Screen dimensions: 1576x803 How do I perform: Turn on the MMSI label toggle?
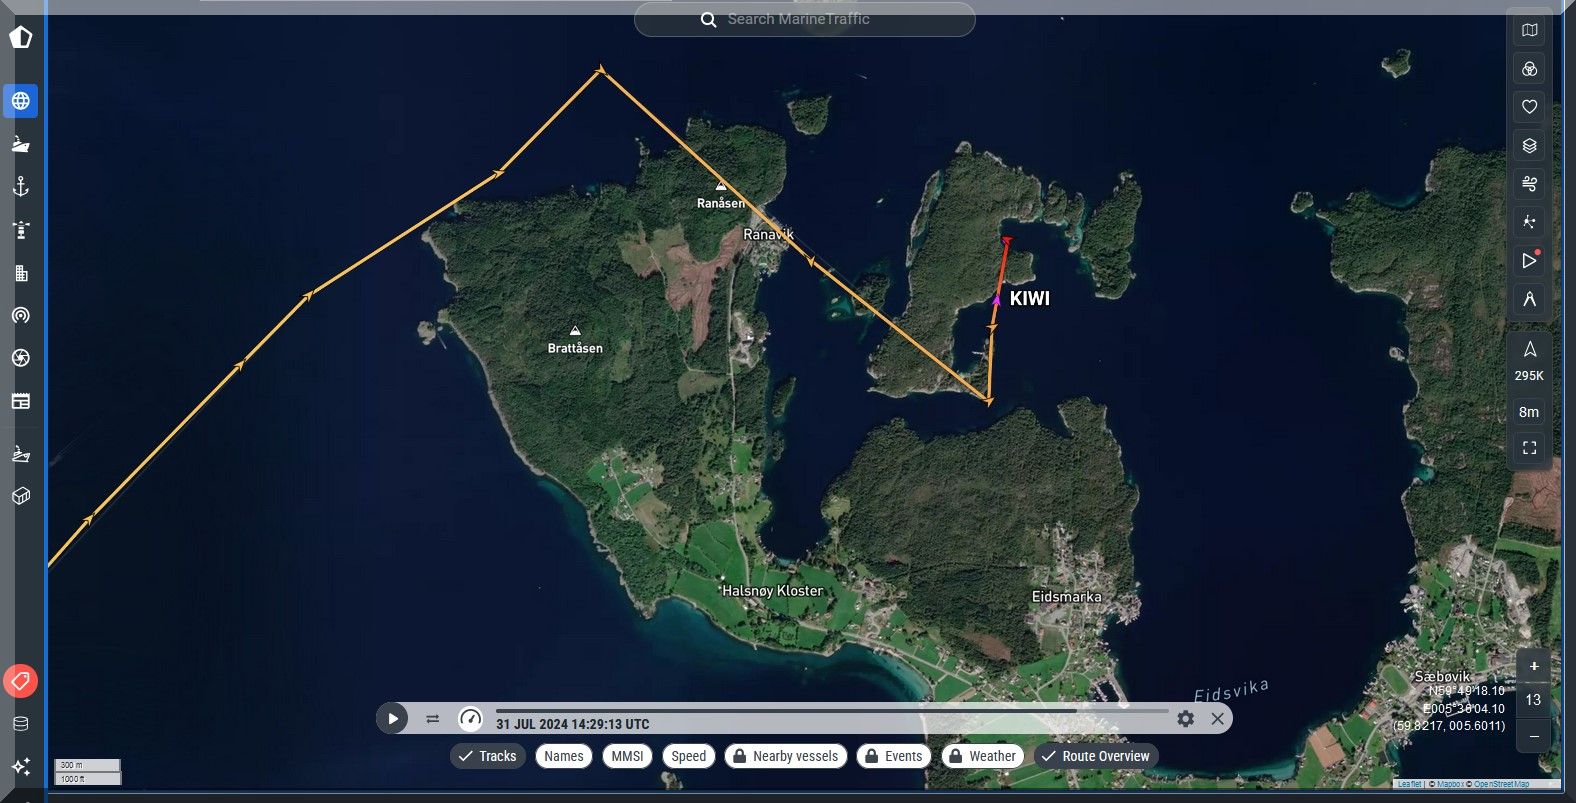point(627,756)
